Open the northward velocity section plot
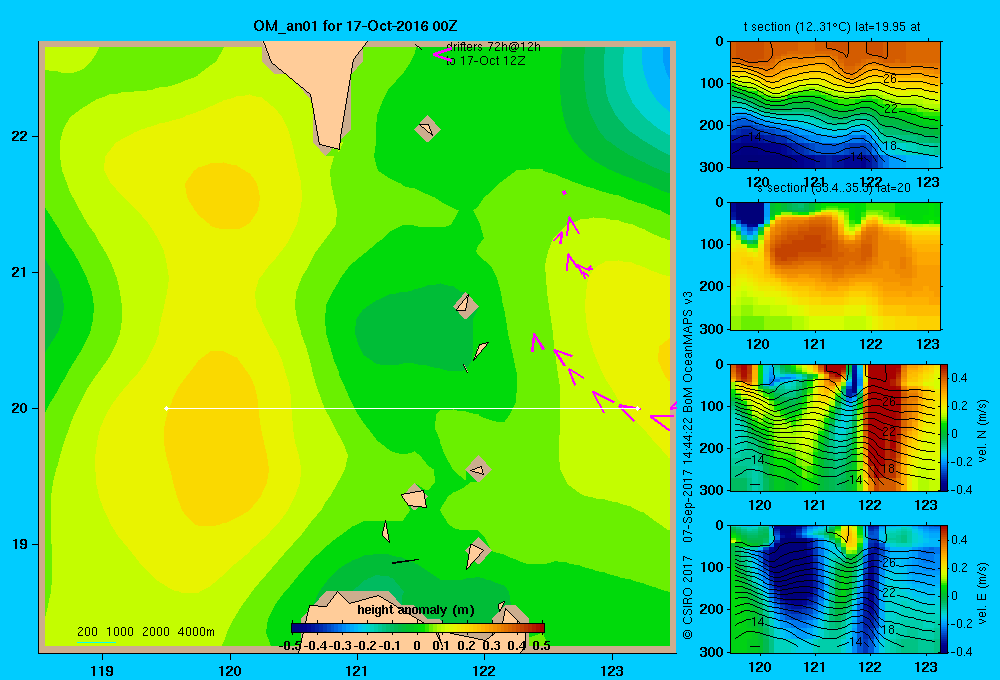1000x680 pixels. coord(835,427)
